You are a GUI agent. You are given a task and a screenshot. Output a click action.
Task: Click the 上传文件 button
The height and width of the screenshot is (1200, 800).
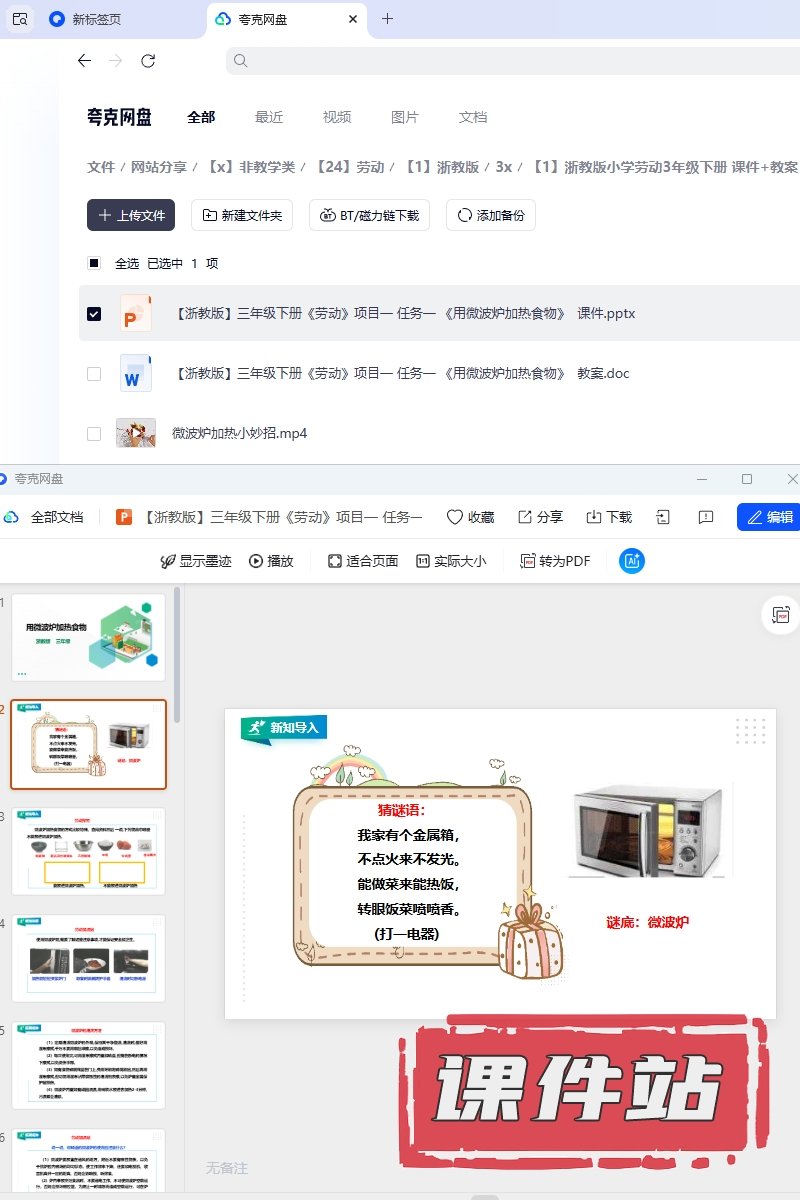131,215
